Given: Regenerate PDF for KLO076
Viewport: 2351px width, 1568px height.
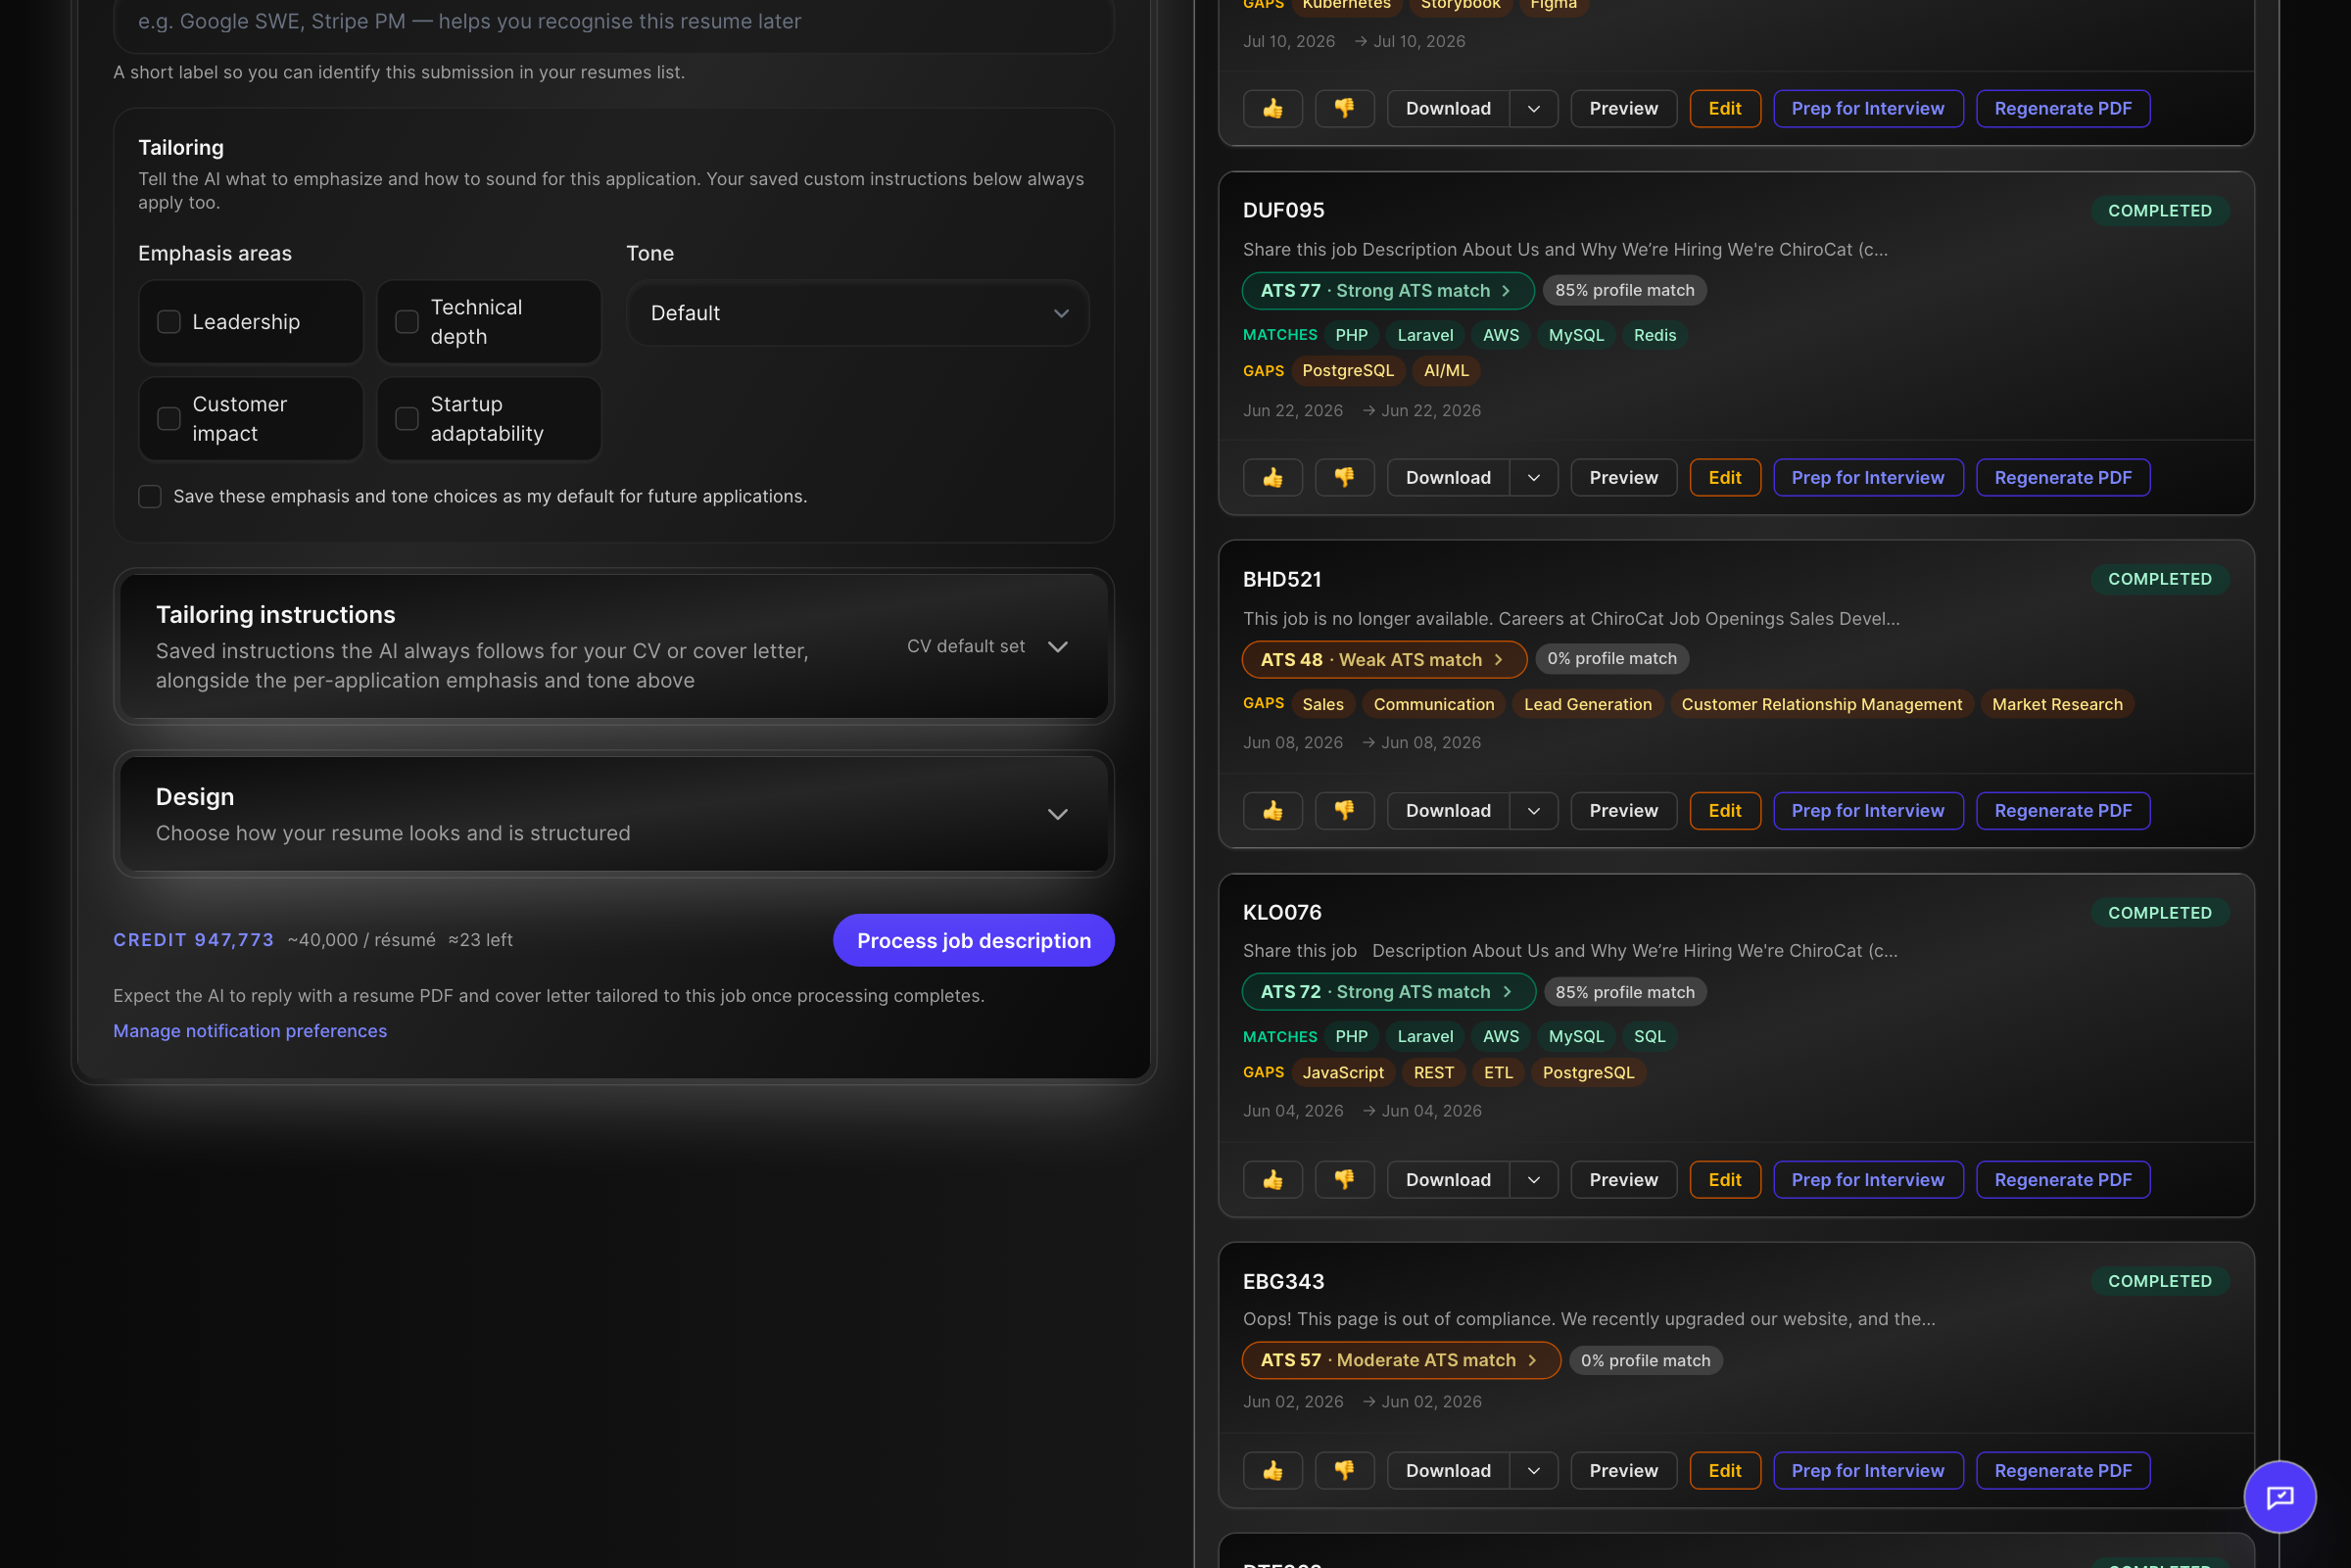Looking at the screenshot, I should [x=2062, y=1179].
